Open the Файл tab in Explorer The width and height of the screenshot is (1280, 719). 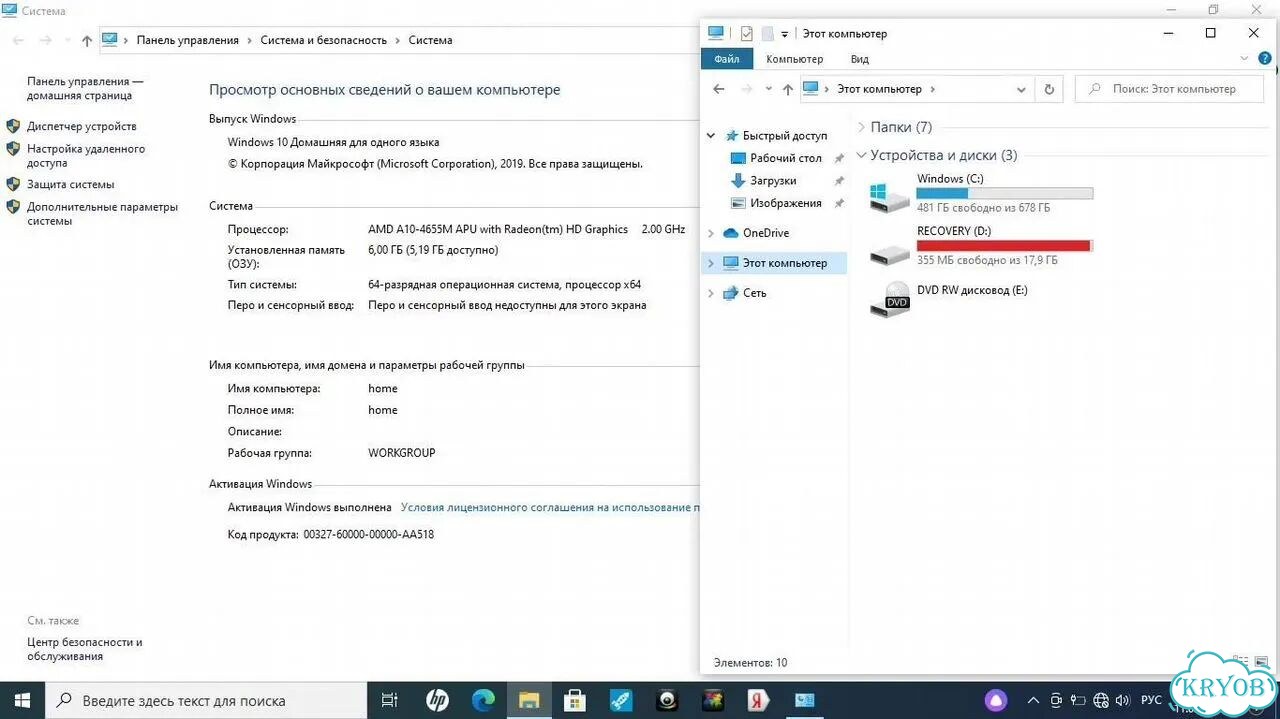tap(727, 59)
